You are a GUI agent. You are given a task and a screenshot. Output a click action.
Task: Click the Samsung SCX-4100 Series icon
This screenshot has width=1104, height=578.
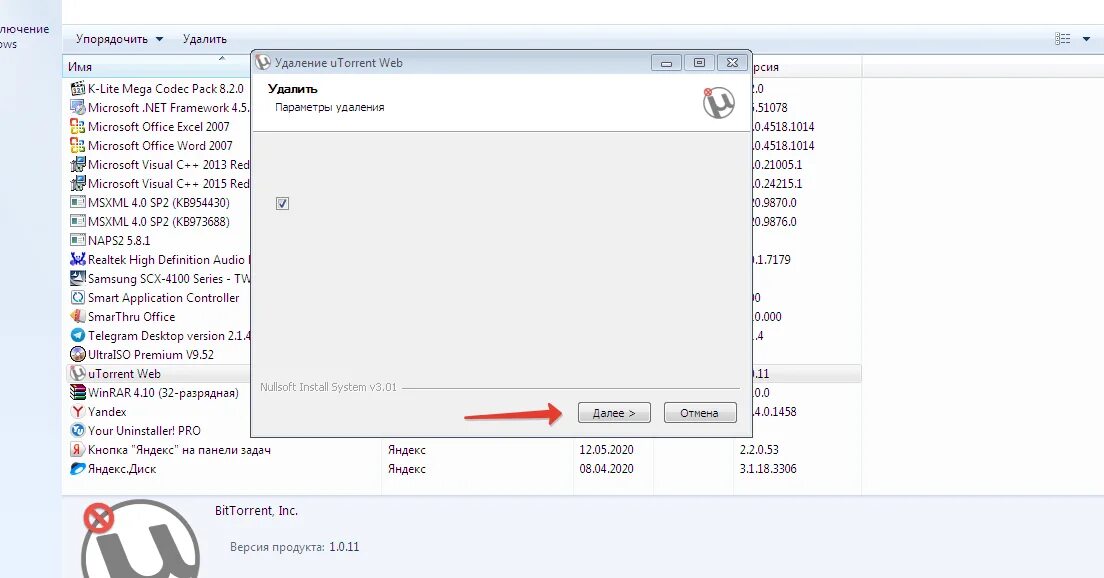[x=77, y=279]
